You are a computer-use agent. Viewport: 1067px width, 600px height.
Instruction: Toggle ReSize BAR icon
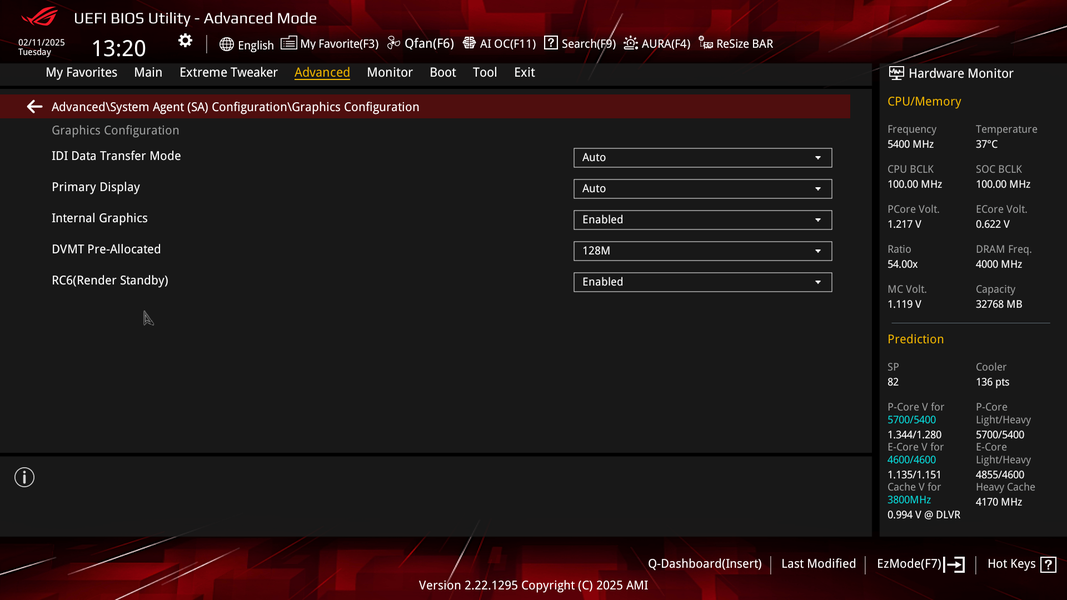(x=706, y=43)
